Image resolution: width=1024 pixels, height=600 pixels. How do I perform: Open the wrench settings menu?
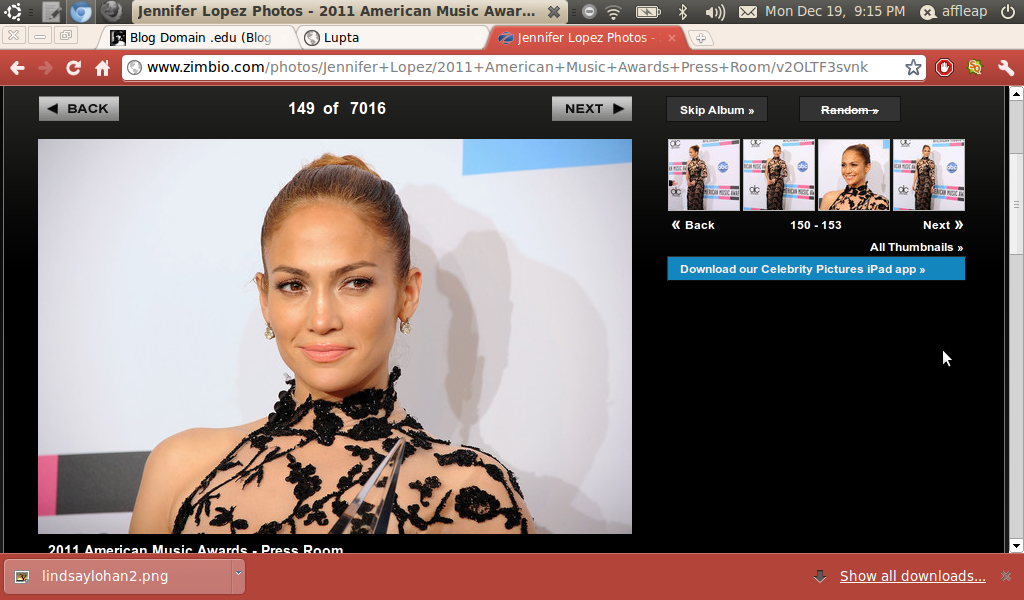[1006, 67]
